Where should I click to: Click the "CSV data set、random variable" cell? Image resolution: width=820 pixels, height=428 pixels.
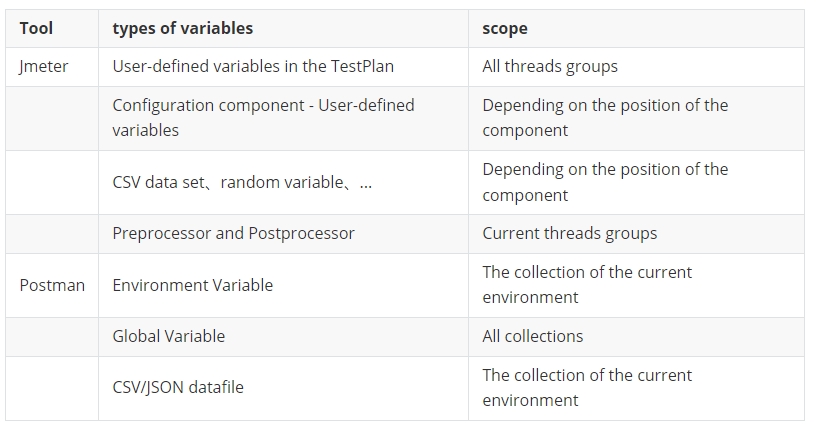(242, 182)
